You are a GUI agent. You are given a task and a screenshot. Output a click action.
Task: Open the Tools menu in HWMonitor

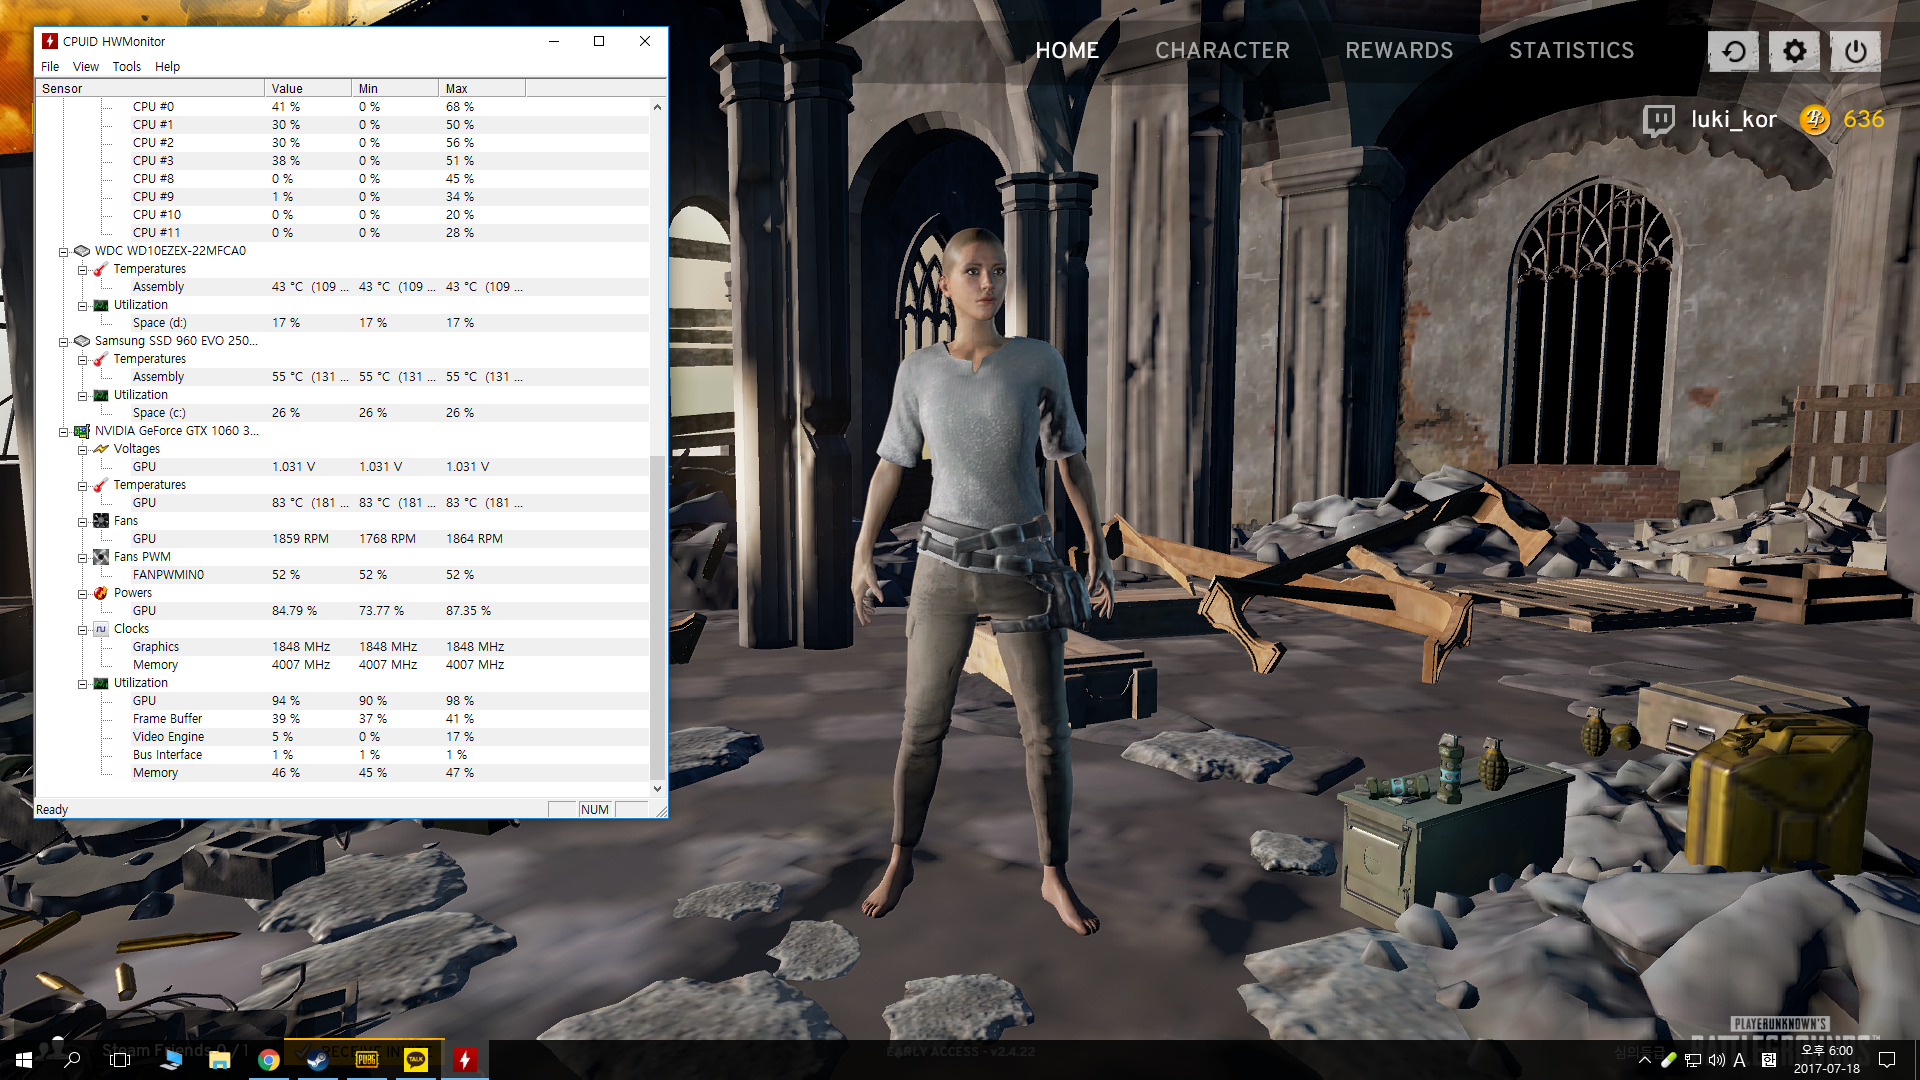click(126, 67)
